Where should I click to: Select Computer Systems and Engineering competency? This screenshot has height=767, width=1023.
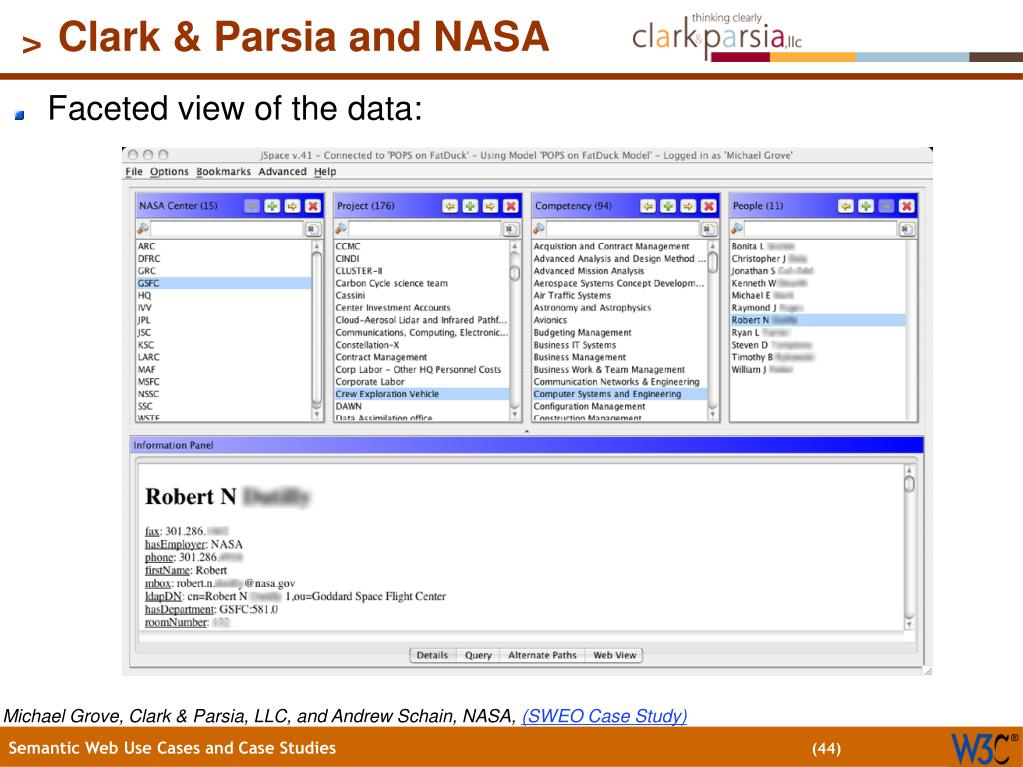620,394
